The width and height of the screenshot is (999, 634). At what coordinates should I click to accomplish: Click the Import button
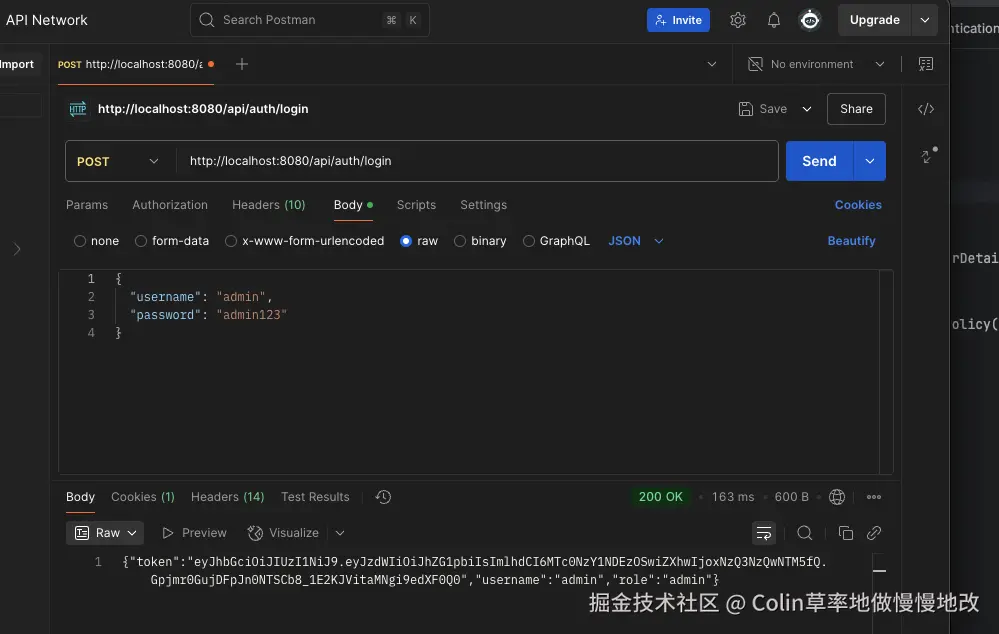(x=17, y=64)
